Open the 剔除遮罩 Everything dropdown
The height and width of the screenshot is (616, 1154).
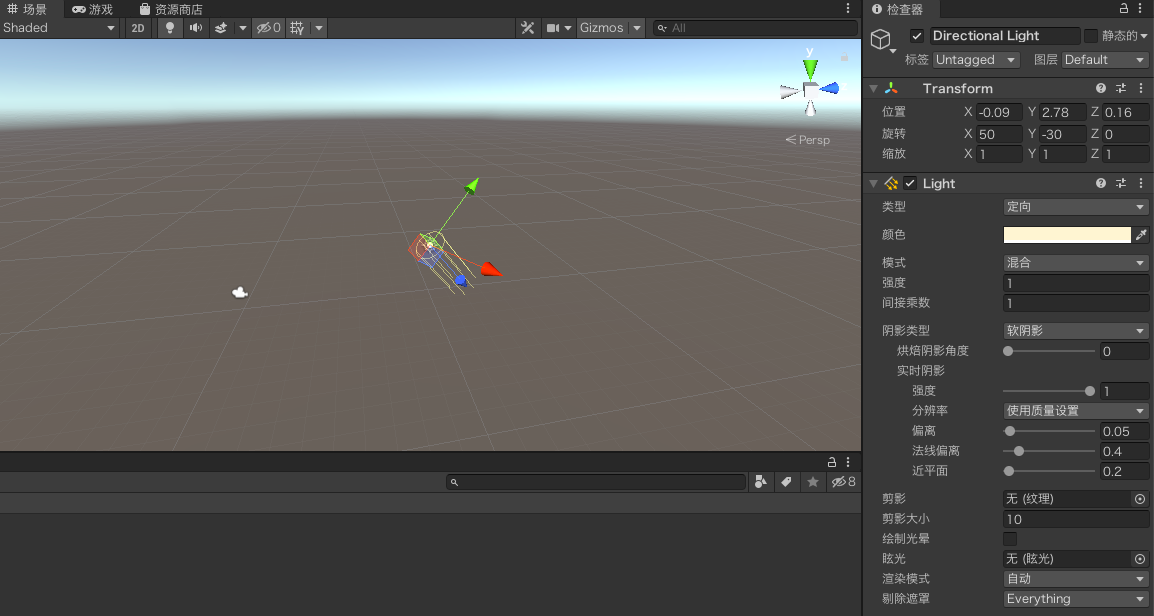coord(1074,598)
